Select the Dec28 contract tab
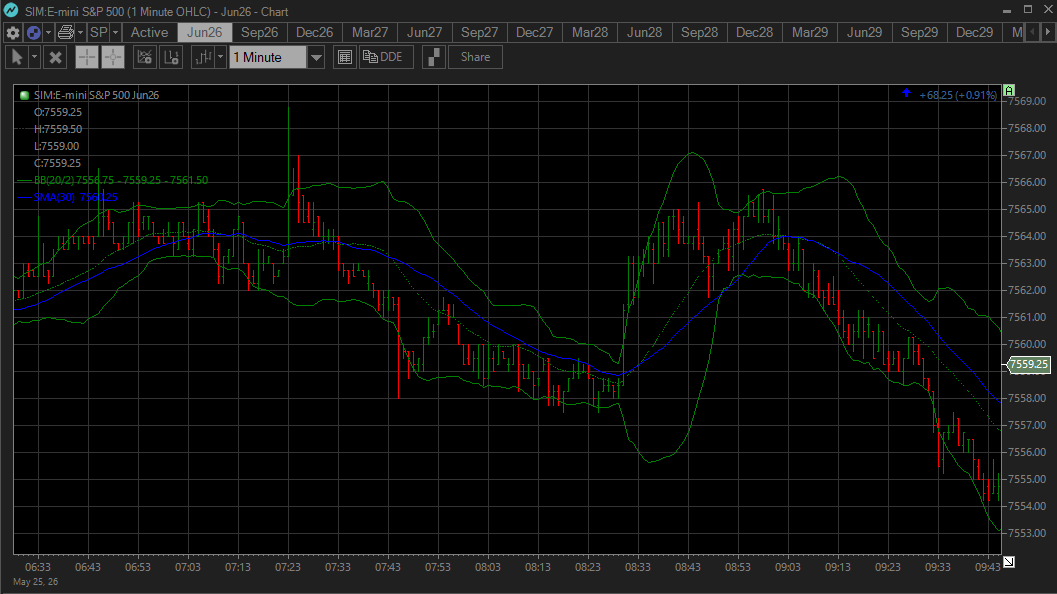 pyautogui.click(x=754, y=32)
